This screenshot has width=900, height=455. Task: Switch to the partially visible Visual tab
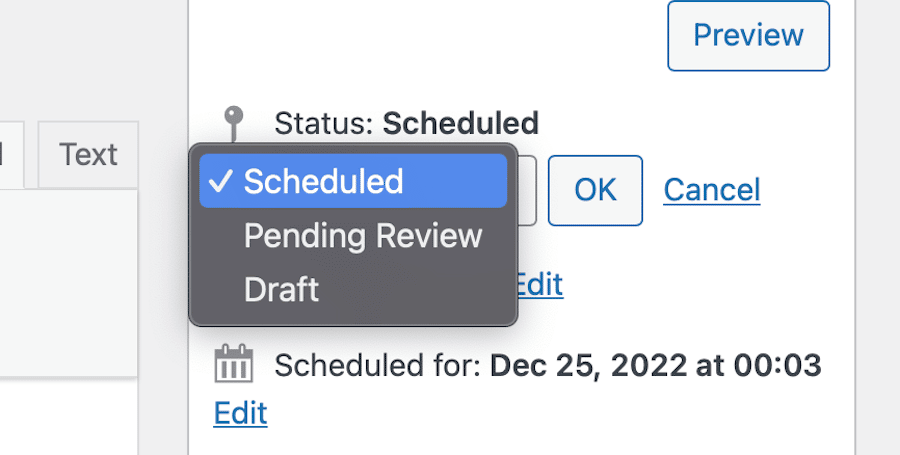point(11,155)
